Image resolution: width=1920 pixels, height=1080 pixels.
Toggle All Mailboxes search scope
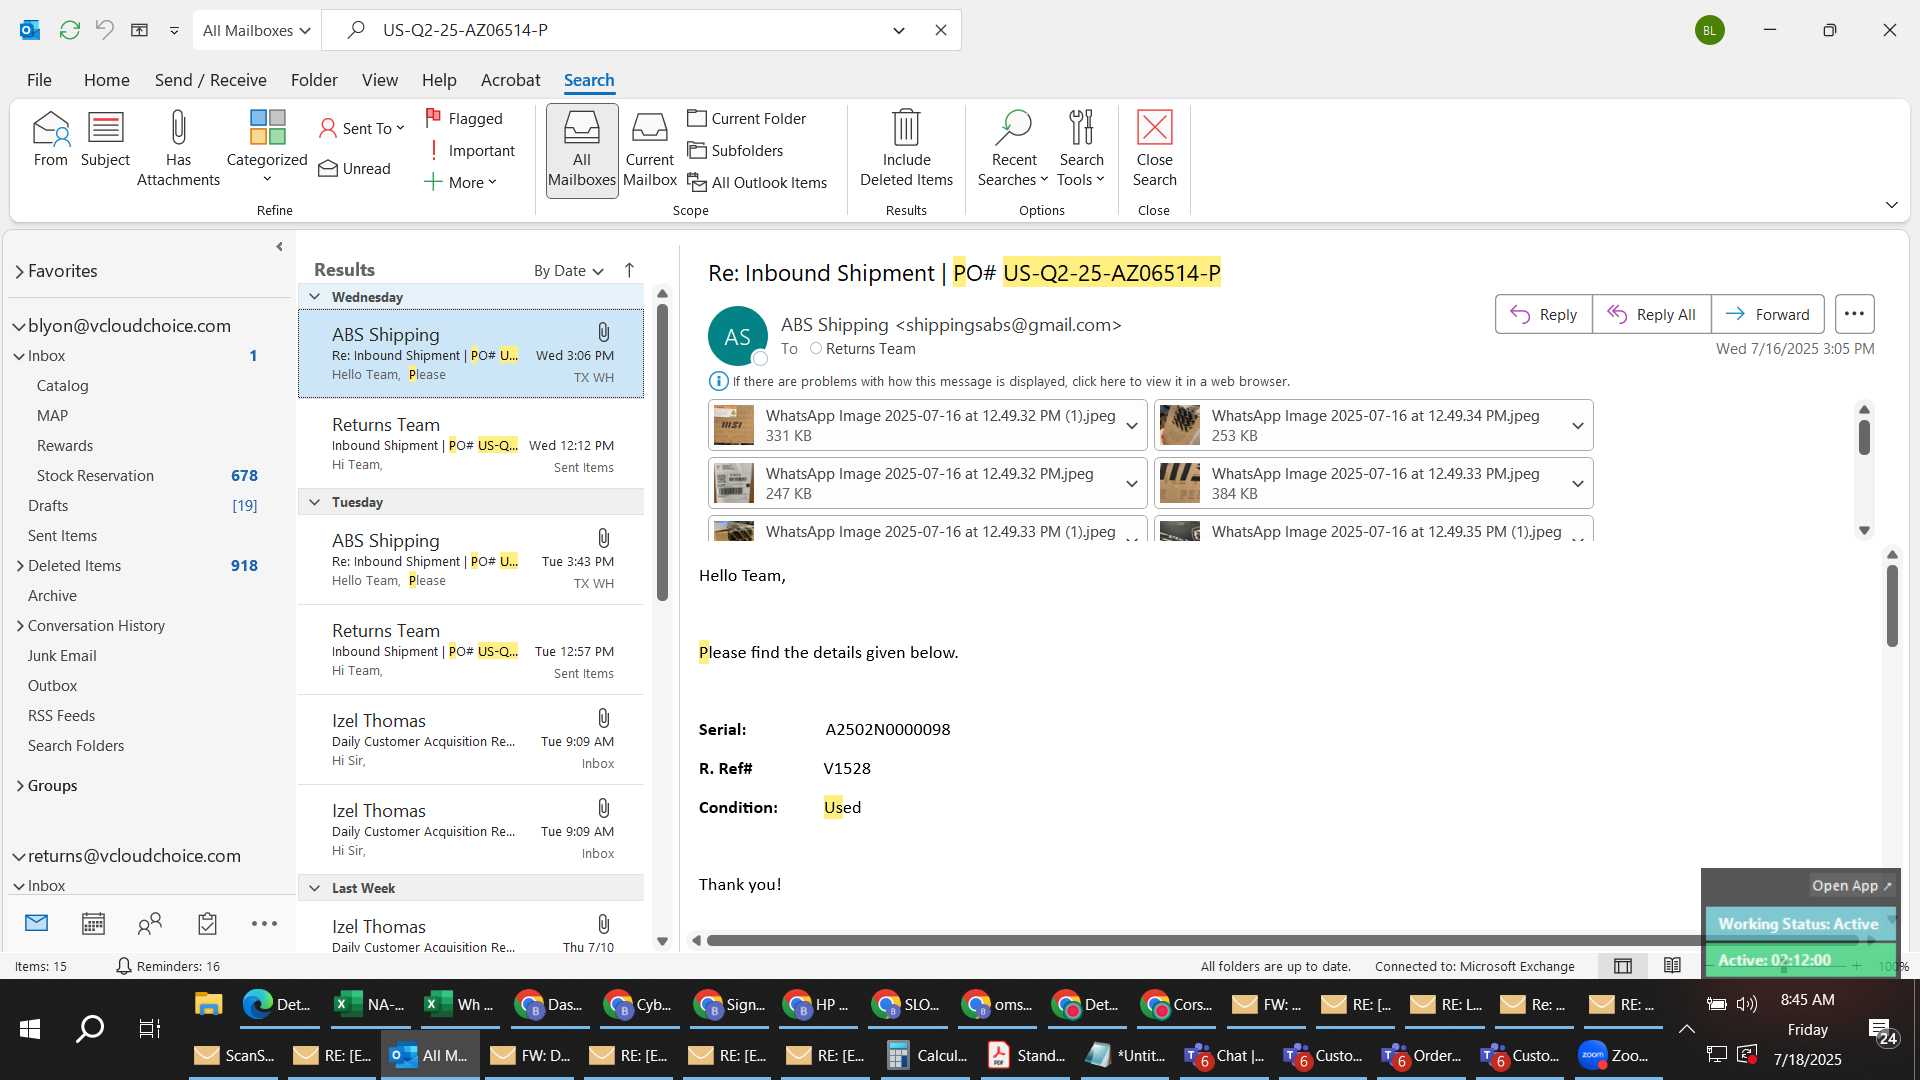pos(582,150)
